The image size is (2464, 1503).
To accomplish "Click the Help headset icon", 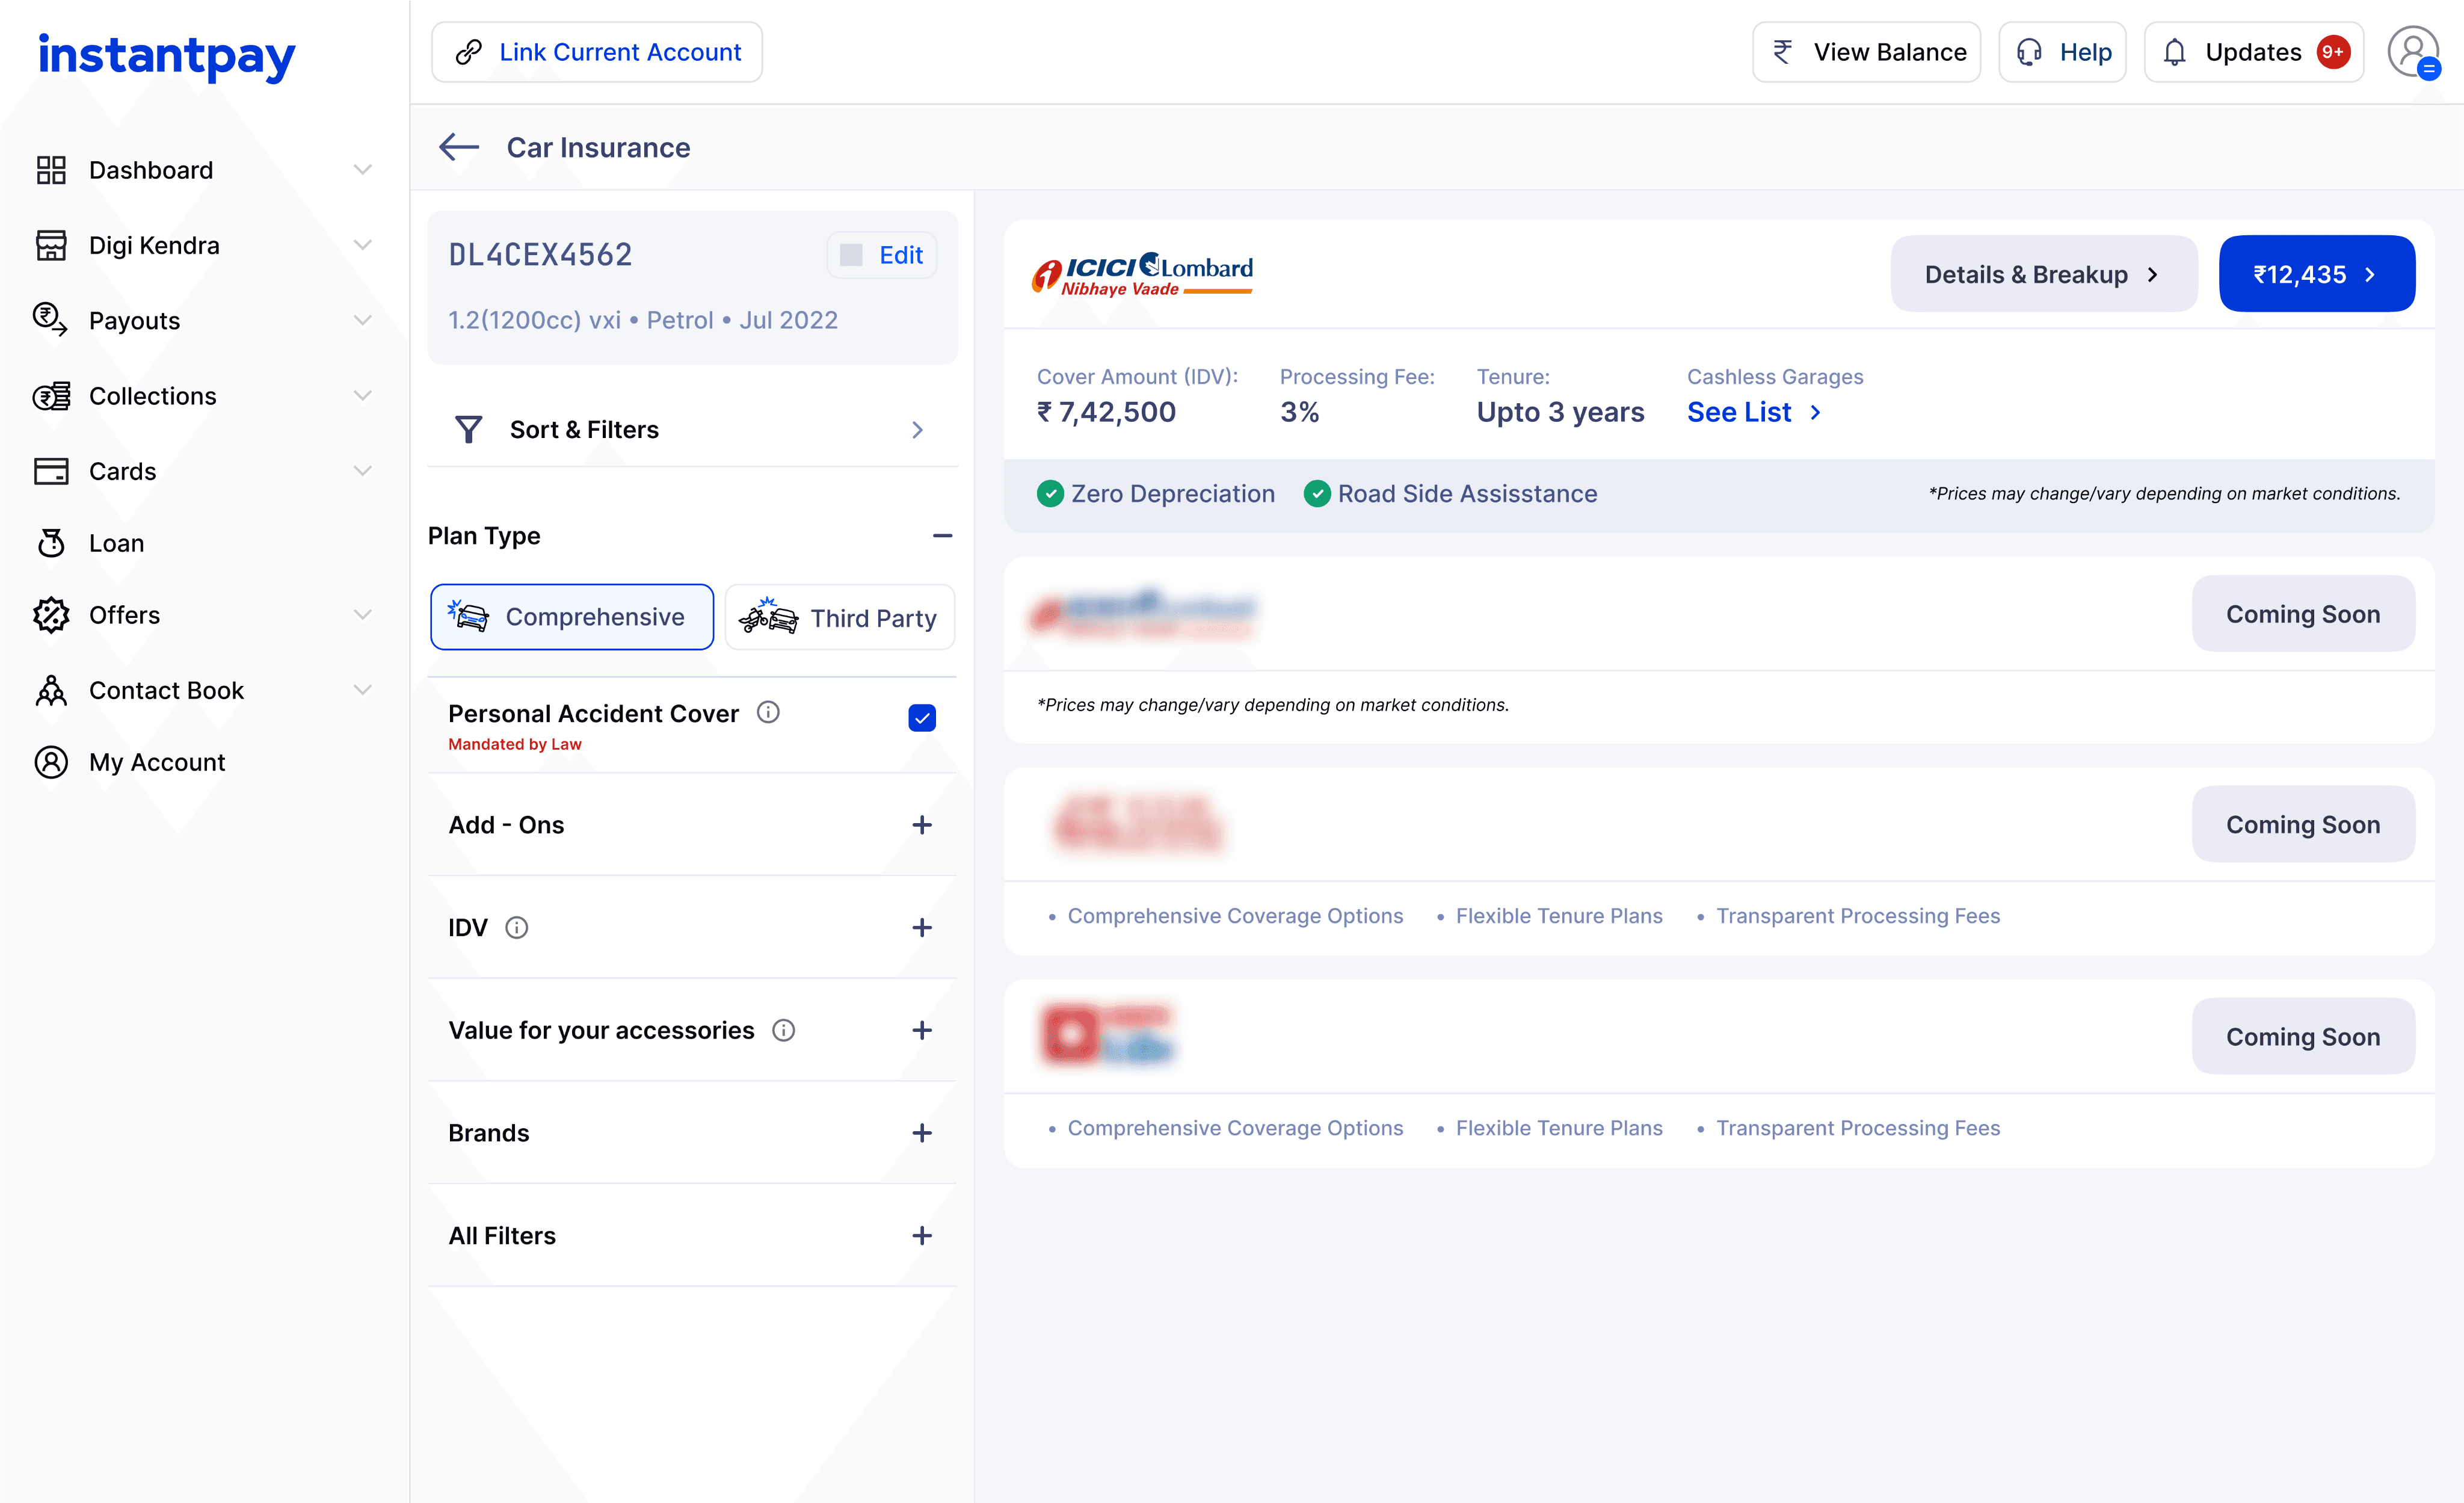I will pos(2029,52).
